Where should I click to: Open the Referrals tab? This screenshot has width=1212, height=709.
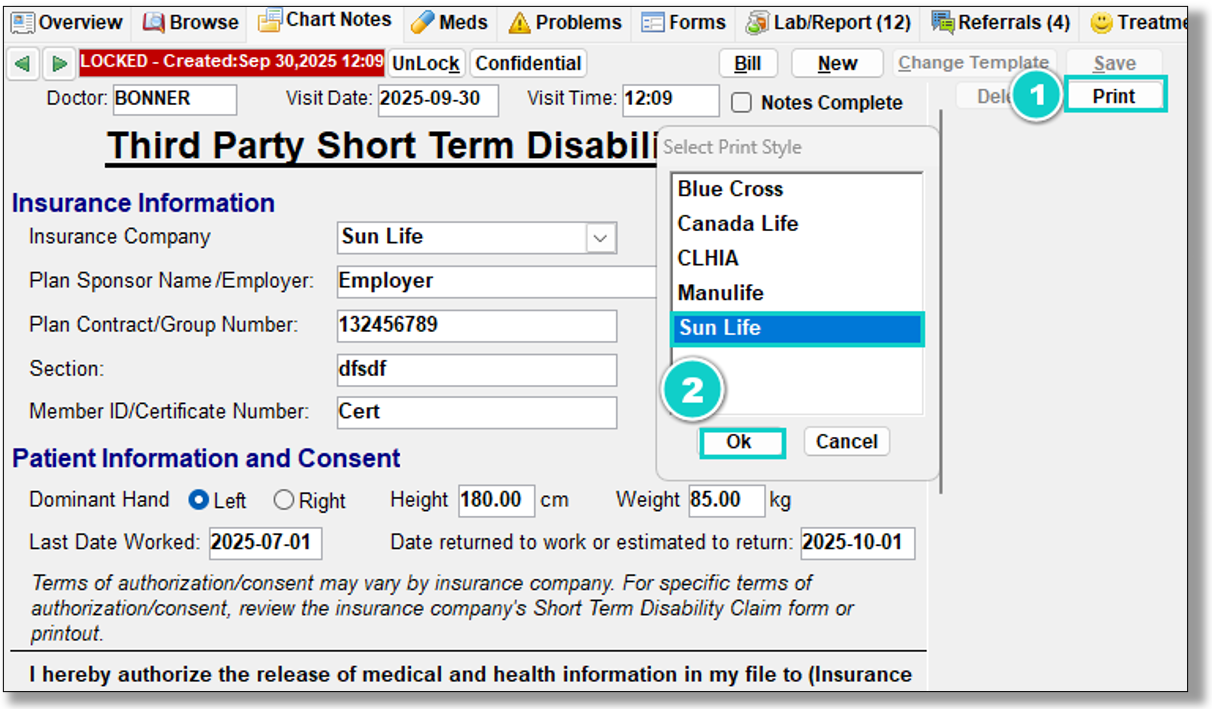tap(1000, 22)
